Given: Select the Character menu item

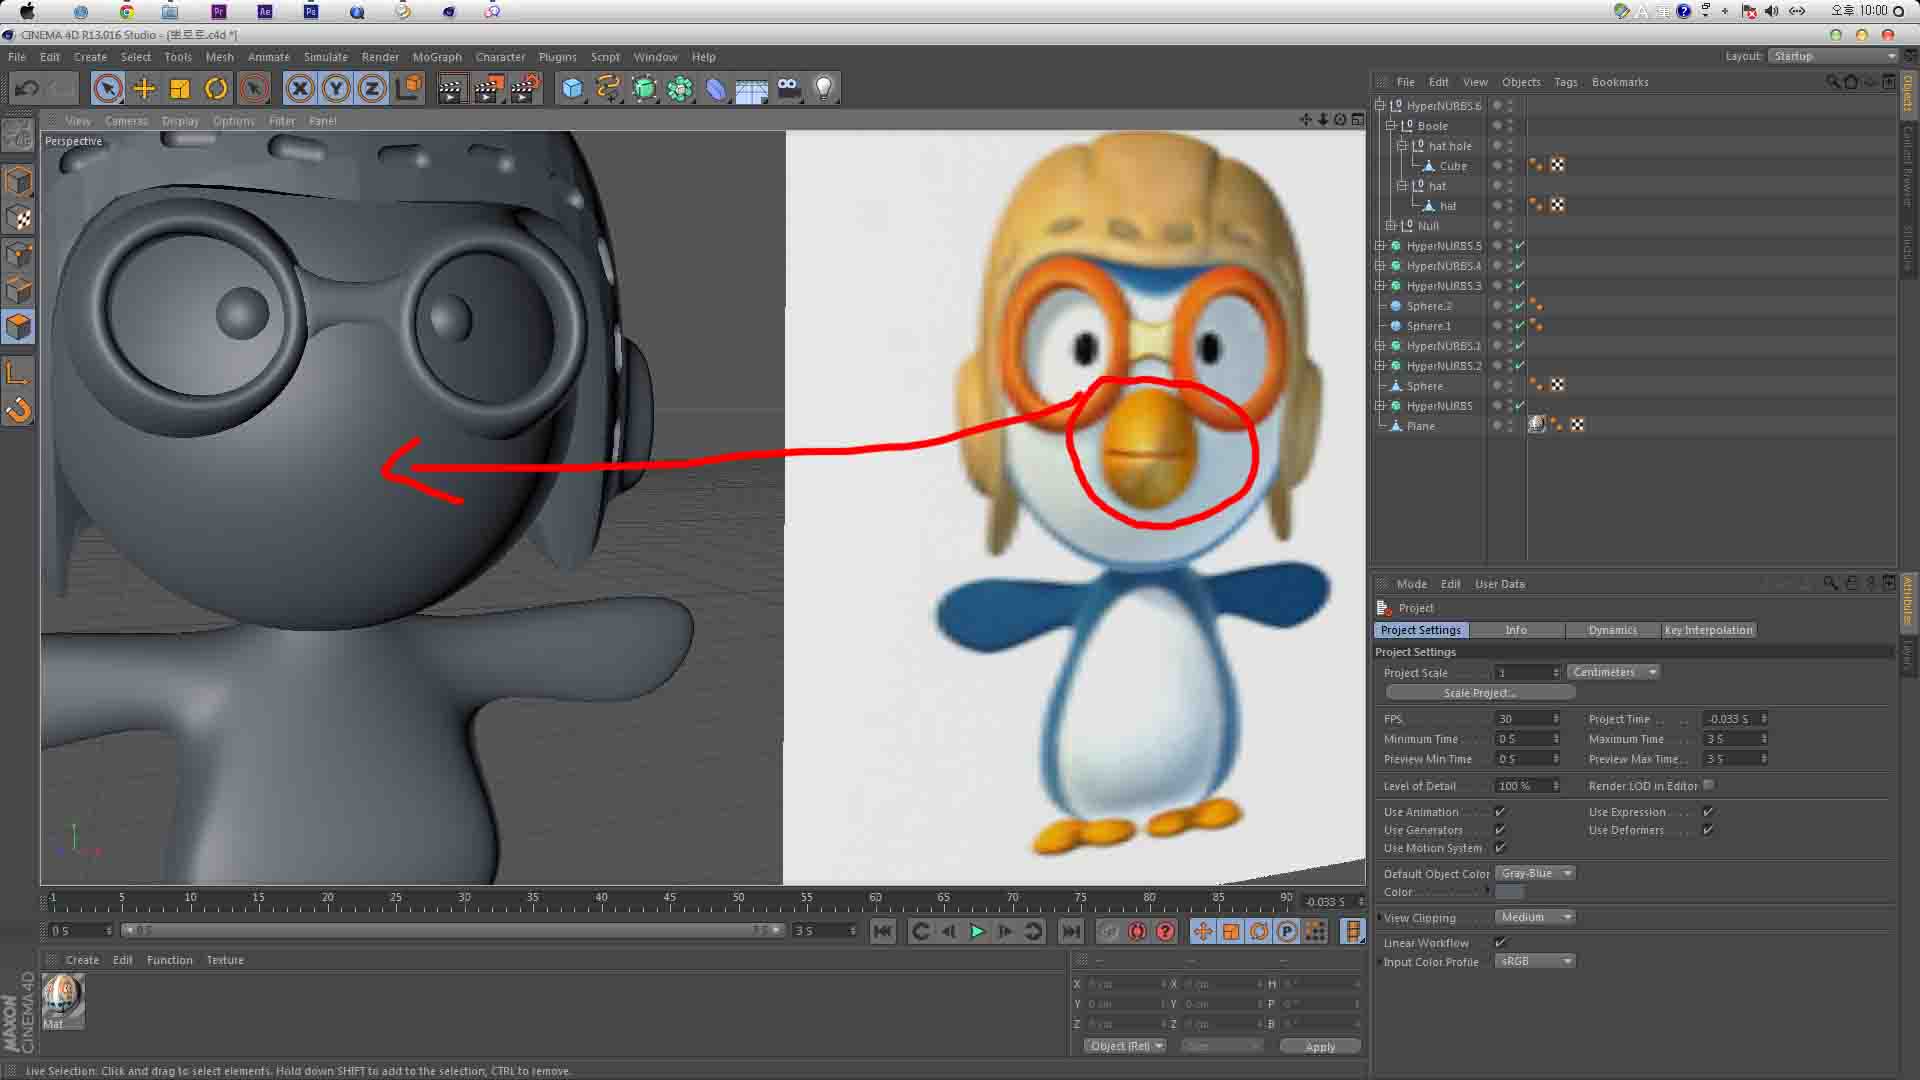Looking at the screenshot, I should coord(500,57).
